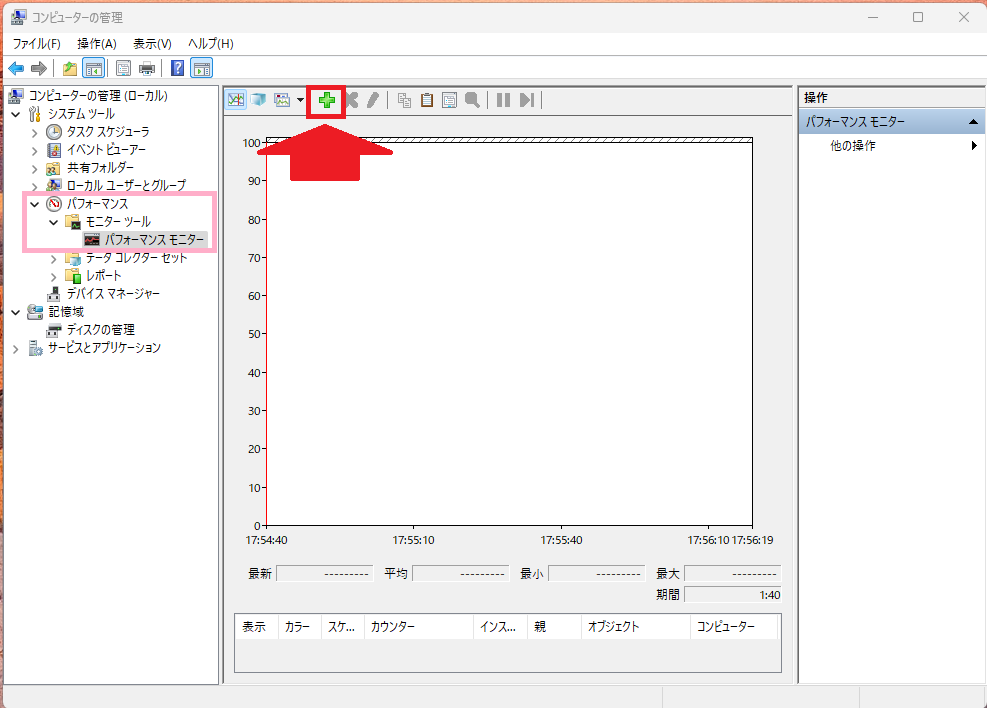
Task: Freeze the display with the pause icon
Action: click(503, 100)
